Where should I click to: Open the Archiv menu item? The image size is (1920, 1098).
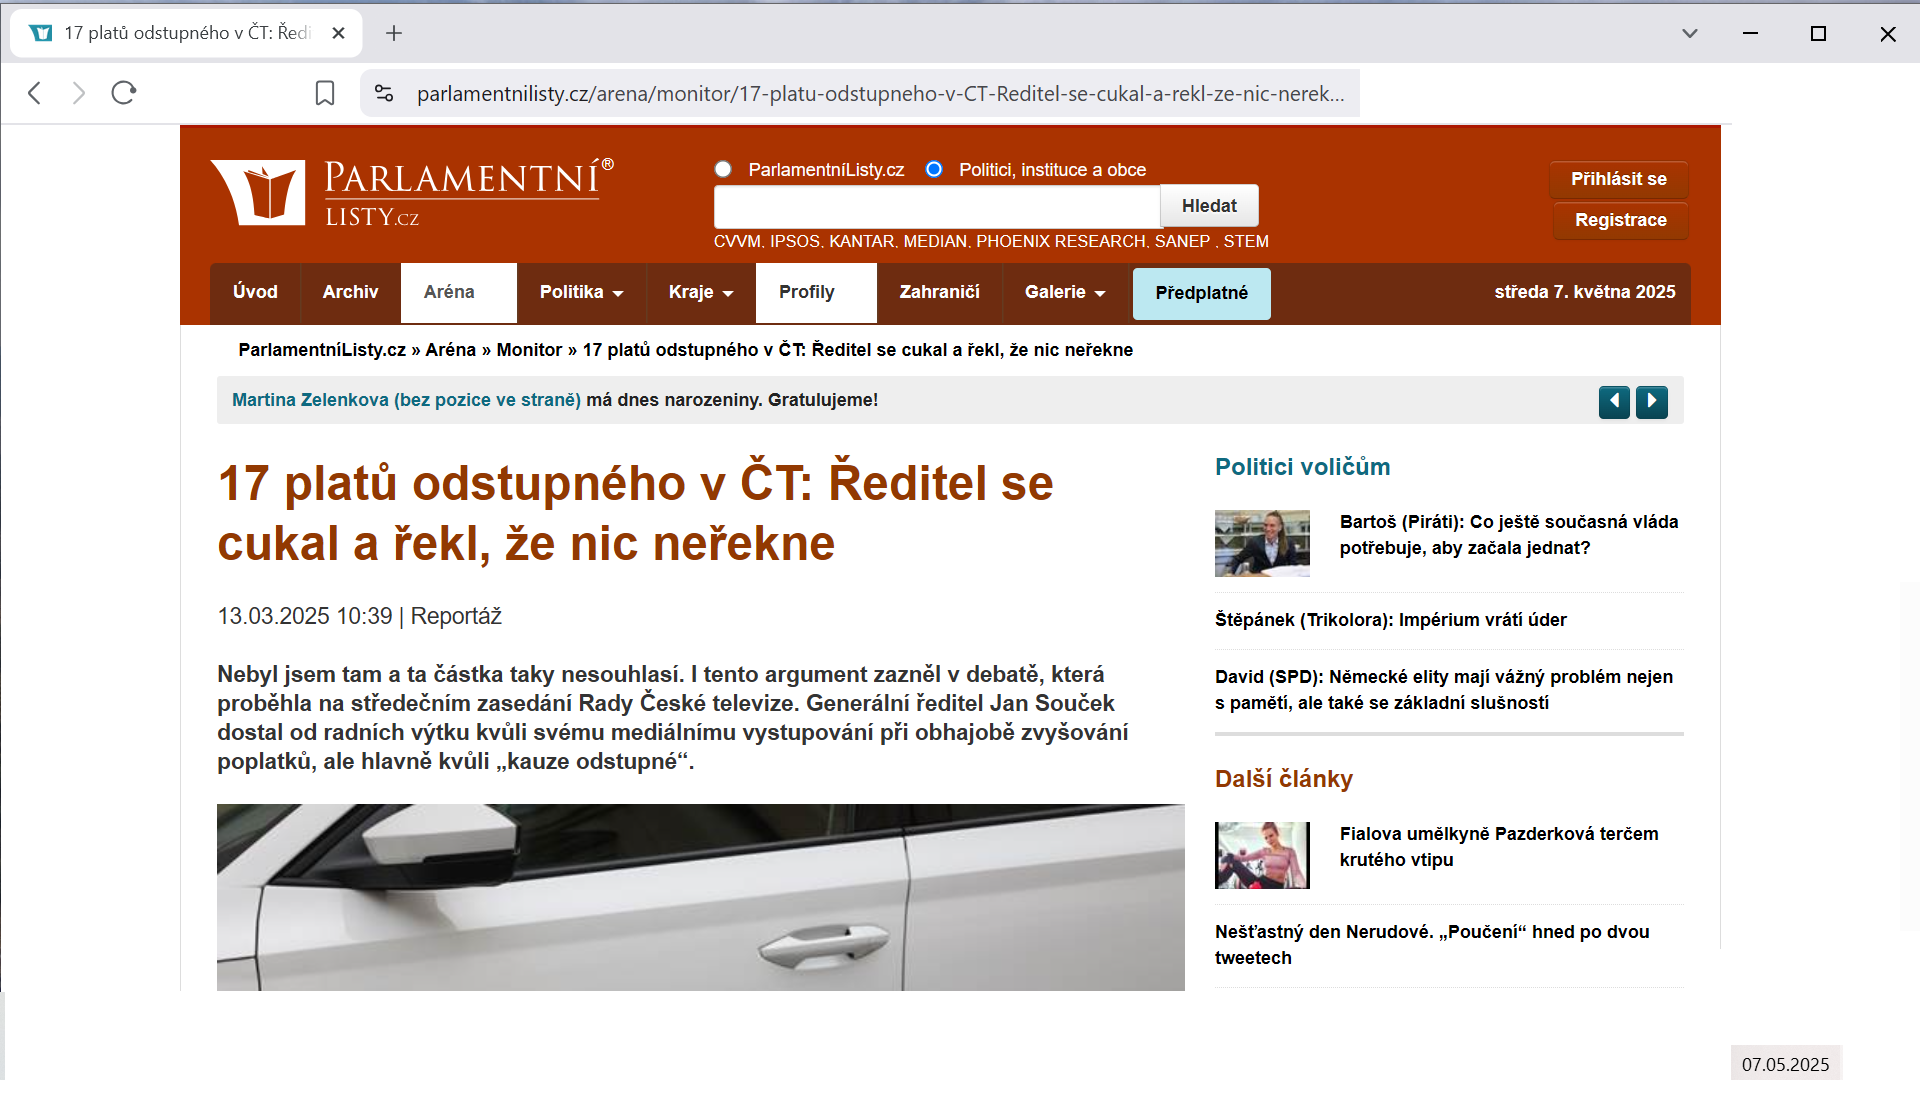[350, 292]
